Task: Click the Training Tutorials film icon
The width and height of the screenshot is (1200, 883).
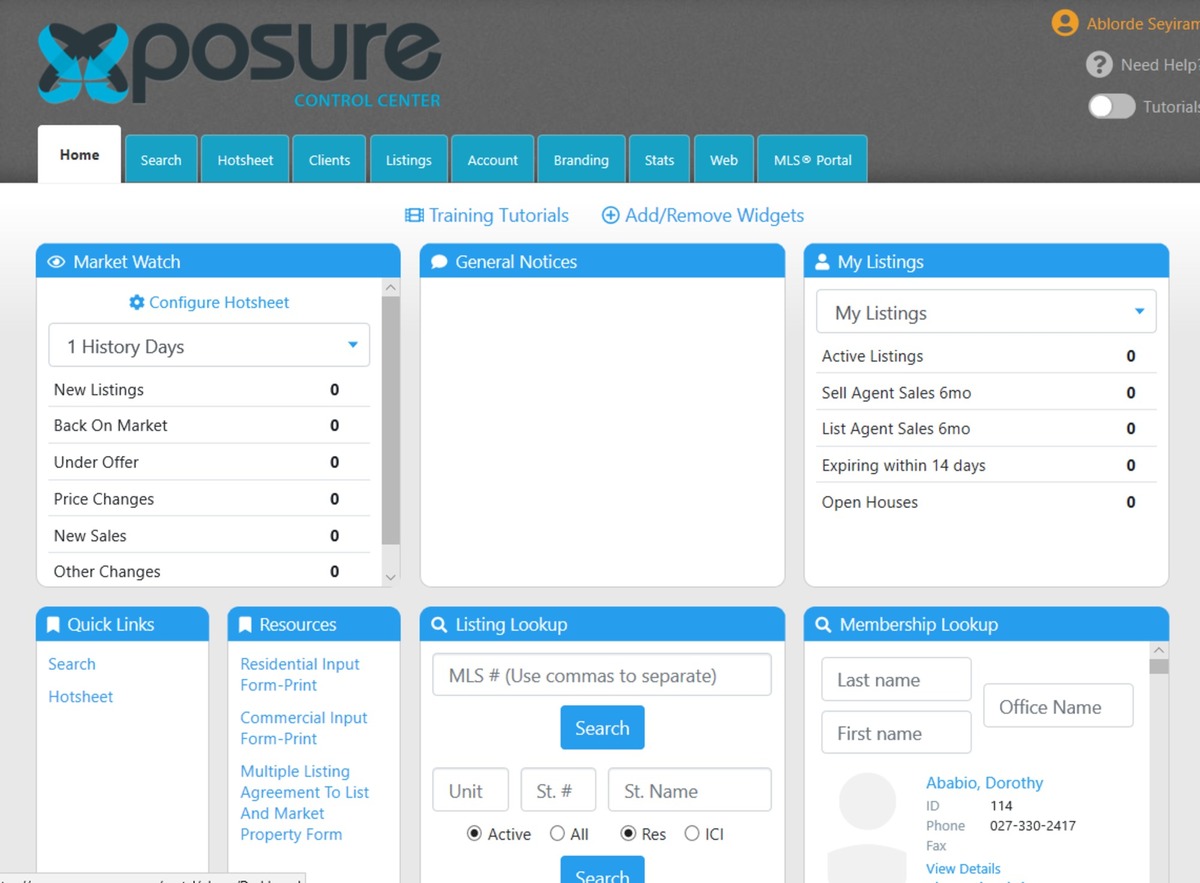Action: pos(414,216)
